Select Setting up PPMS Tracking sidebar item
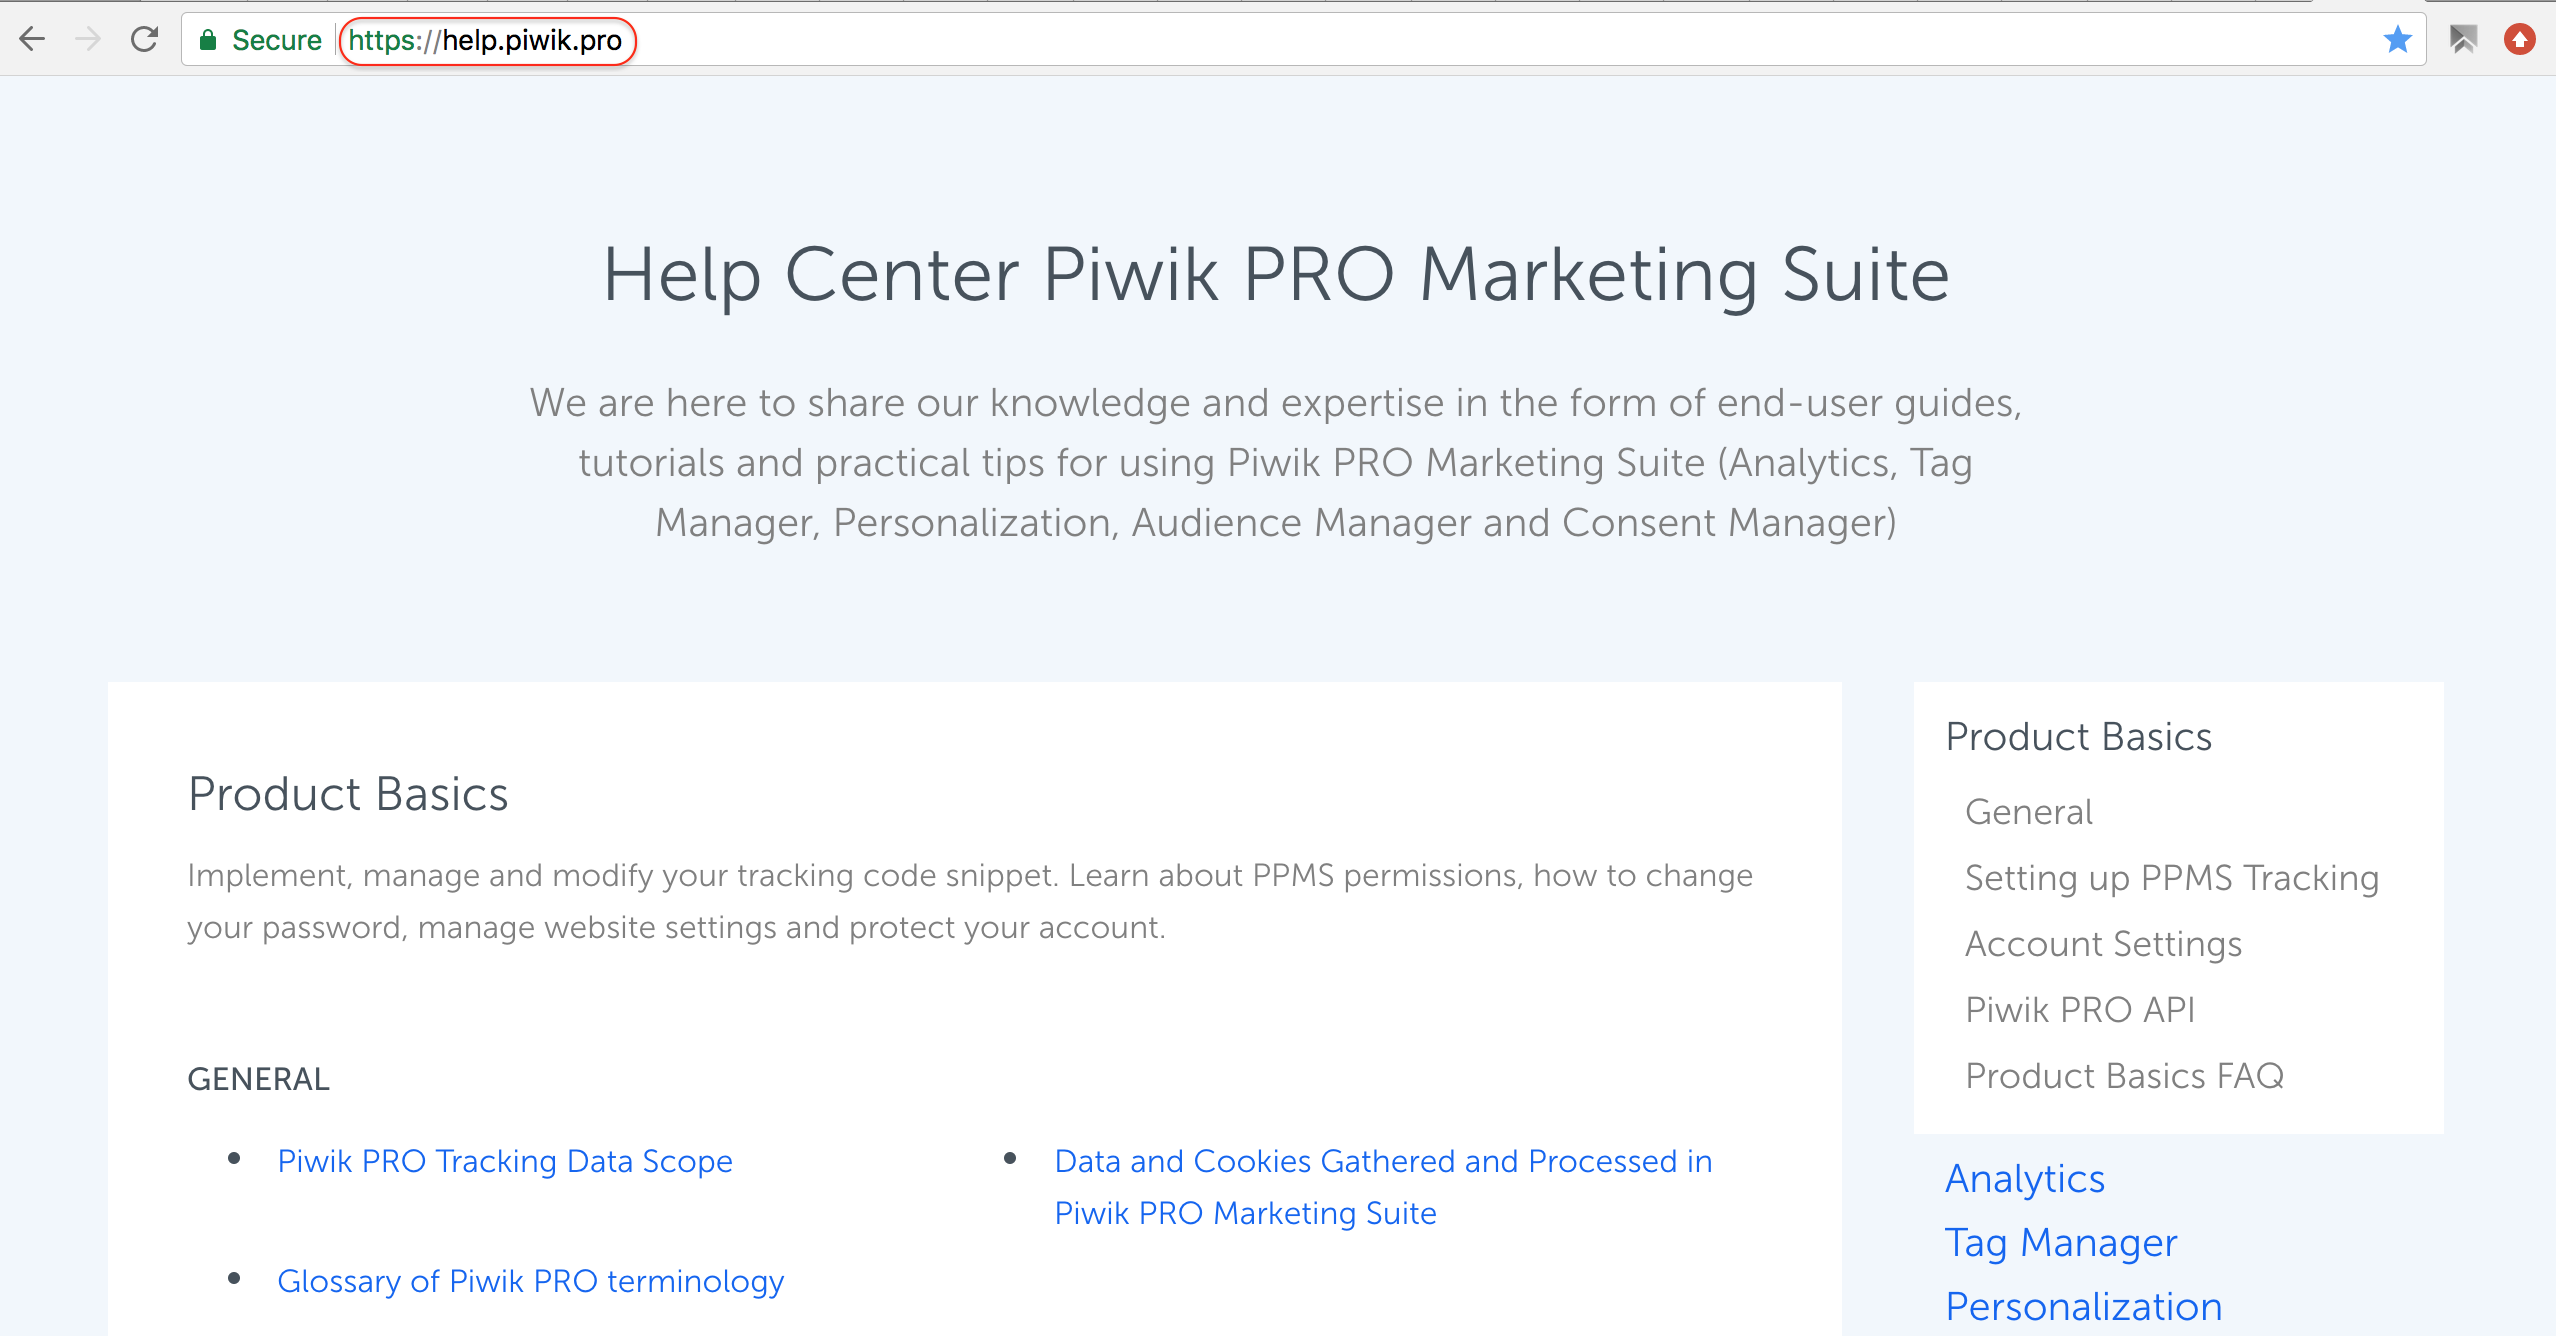Screen dimensions: 2556x1336 tap(2172, 878)
